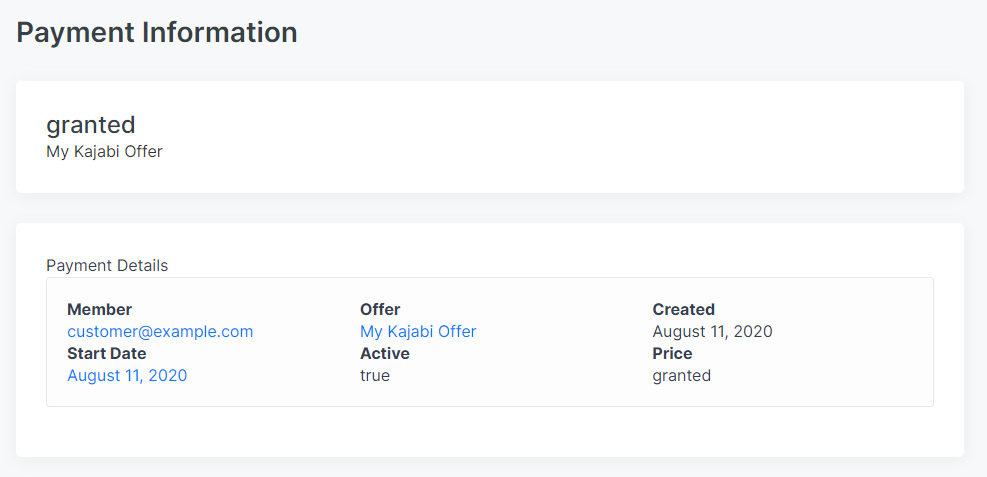987x477 pixels.
Task: Select the Active value true
Action: point(375,376)
